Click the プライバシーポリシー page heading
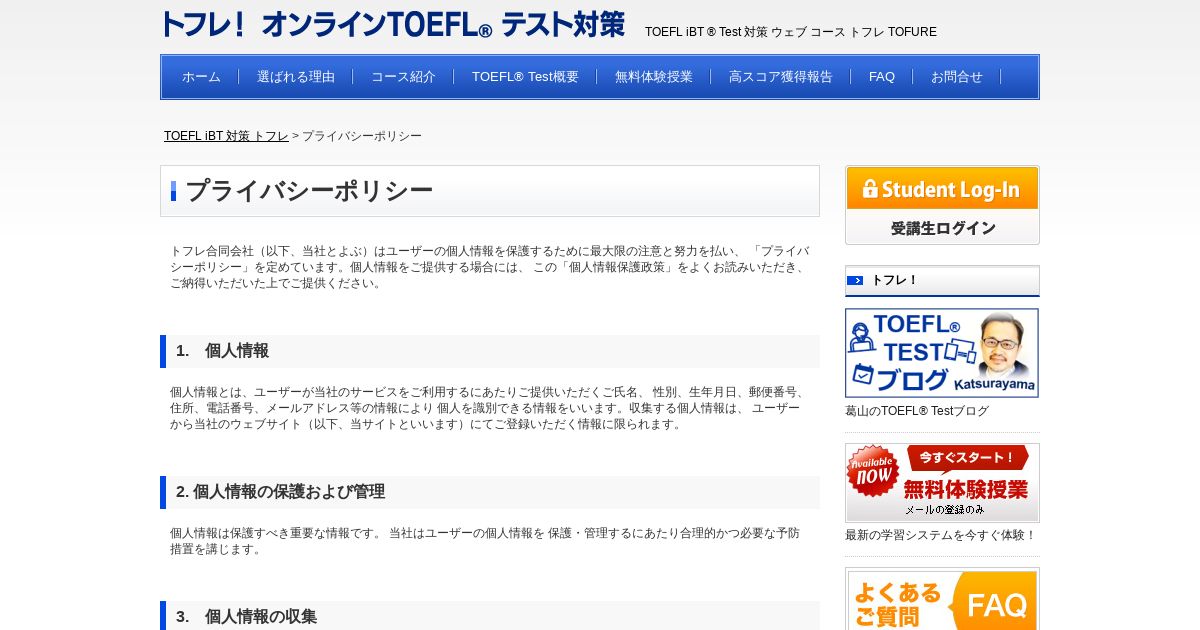Image resolution: width=1200 pixels, height=630 pixels. point(309,191)
